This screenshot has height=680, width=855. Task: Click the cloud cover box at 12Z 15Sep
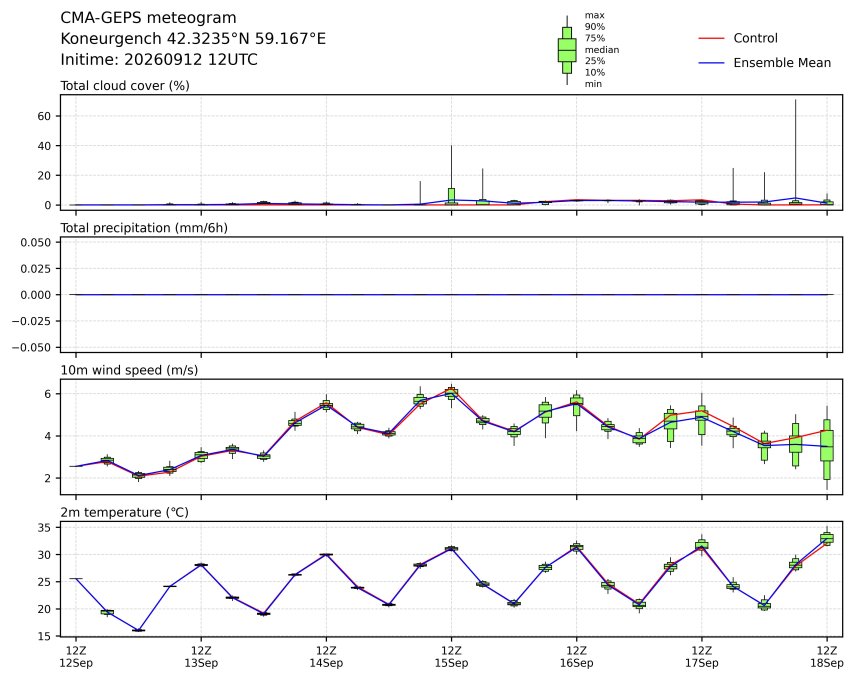pos(451,196)
